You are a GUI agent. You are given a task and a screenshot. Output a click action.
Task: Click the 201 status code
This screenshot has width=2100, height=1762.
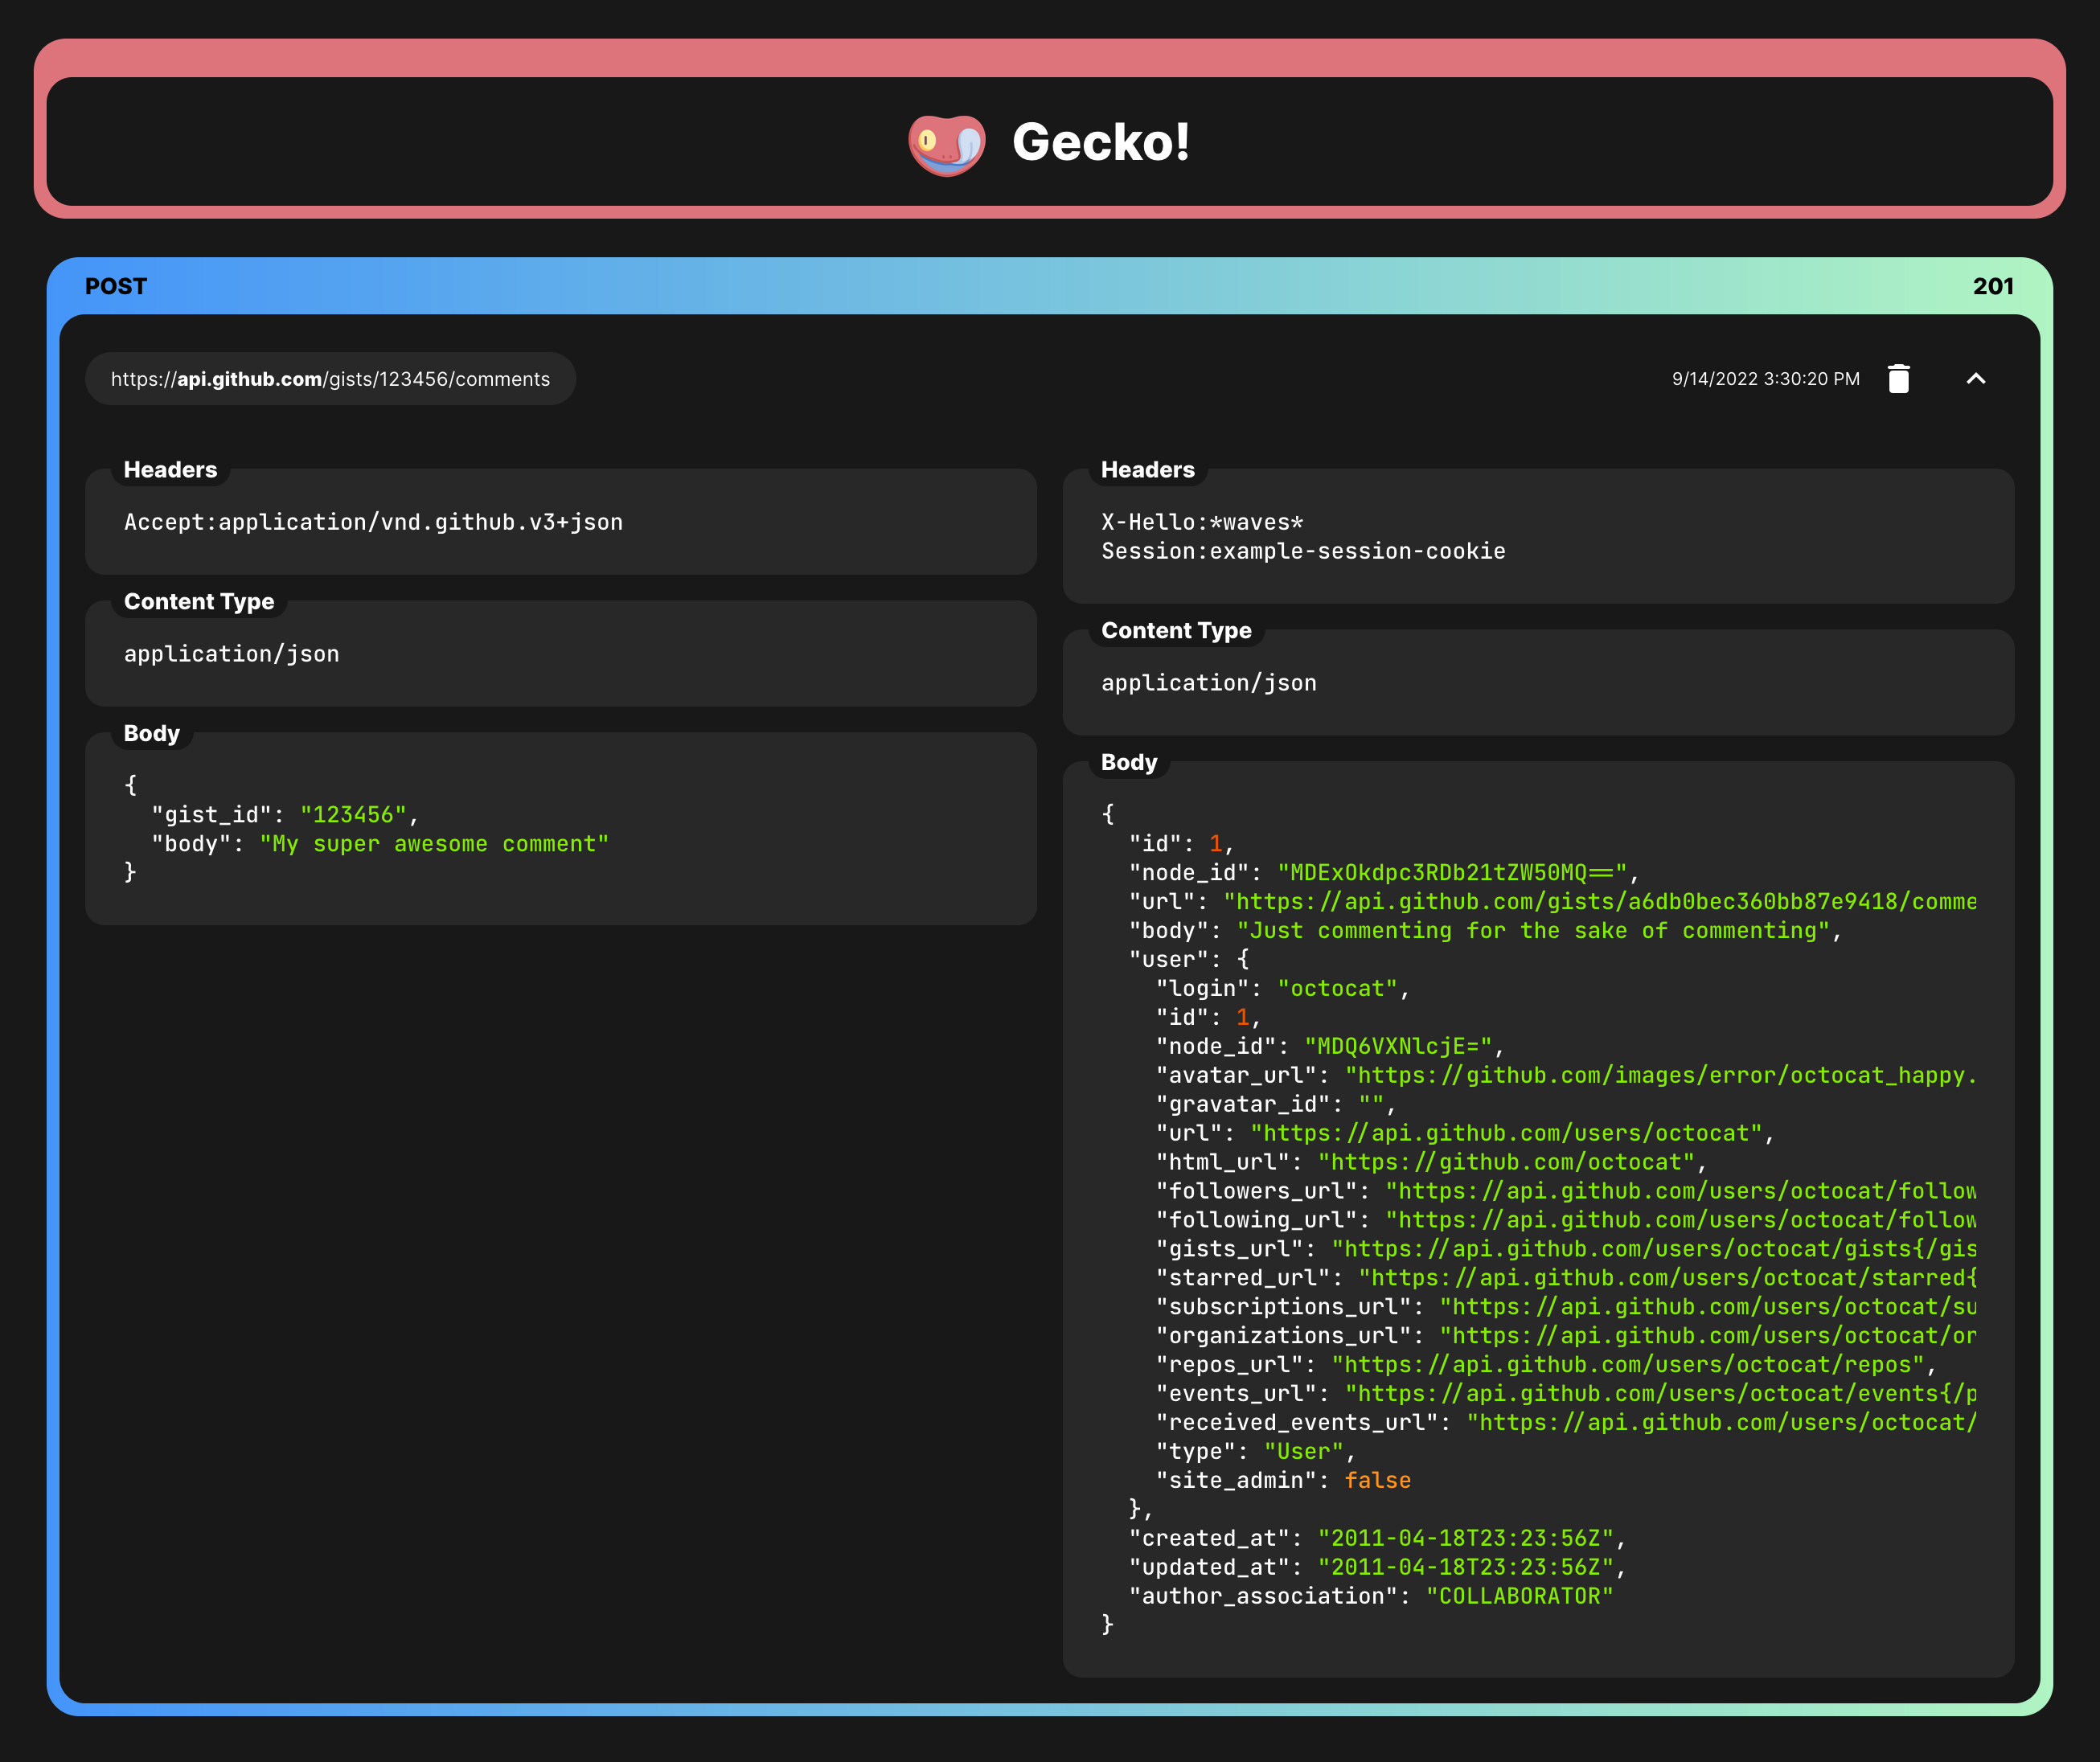click(1993, 286)
